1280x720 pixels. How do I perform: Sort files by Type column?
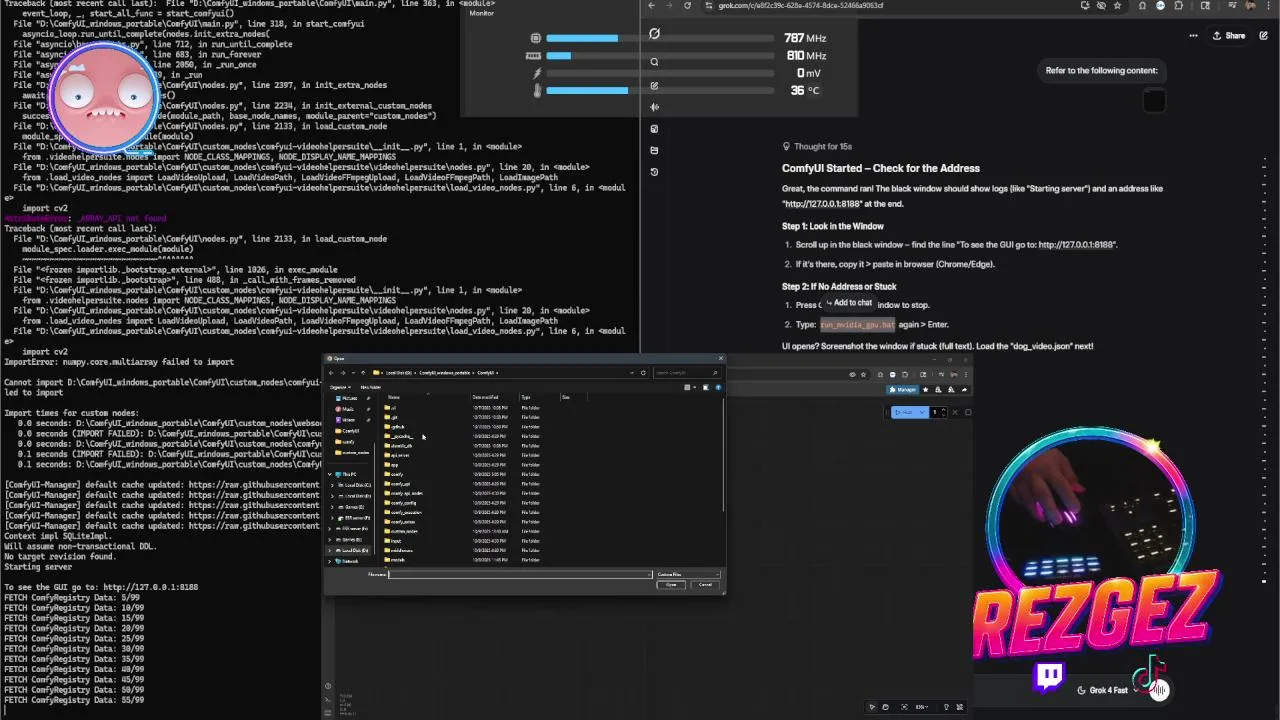526,397
